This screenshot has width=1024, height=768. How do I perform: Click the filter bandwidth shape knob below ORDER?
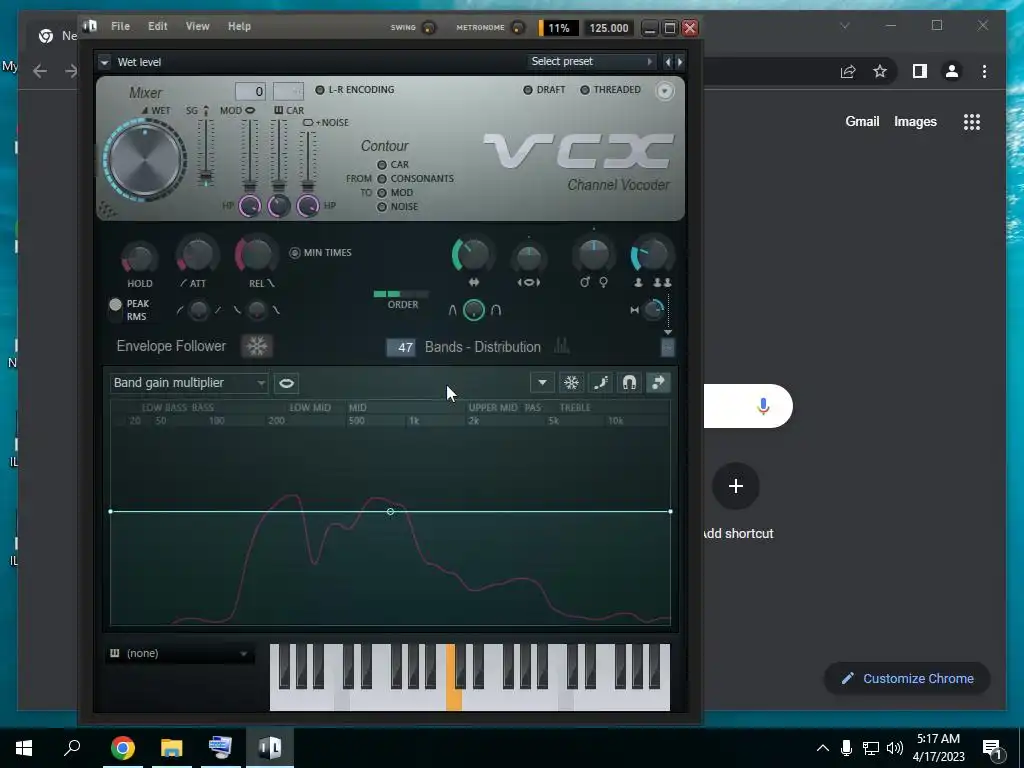(x=474, y=310)
